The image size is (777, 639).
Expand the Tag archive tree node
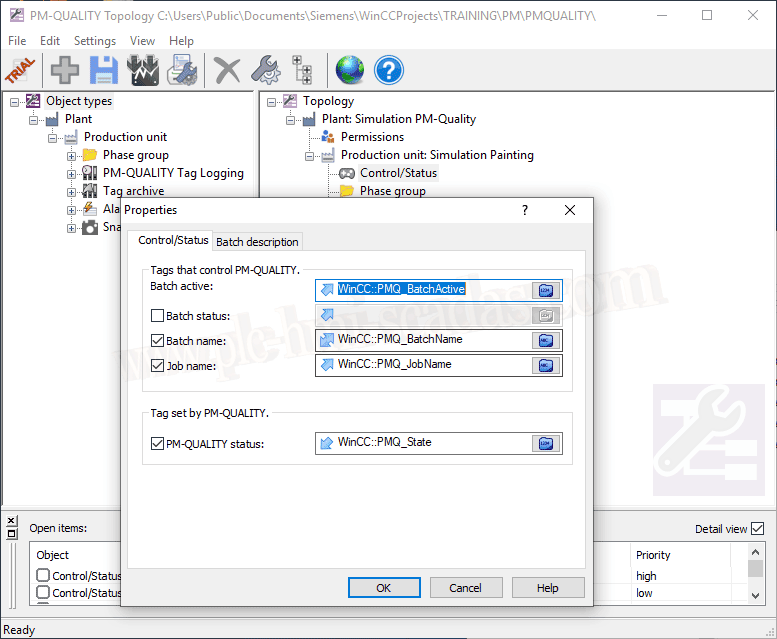72,191
